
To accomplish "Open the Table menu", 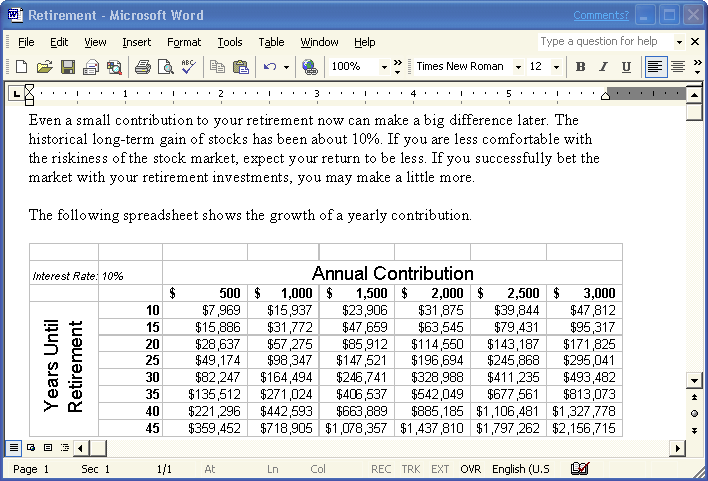I will tap(271, 42).
